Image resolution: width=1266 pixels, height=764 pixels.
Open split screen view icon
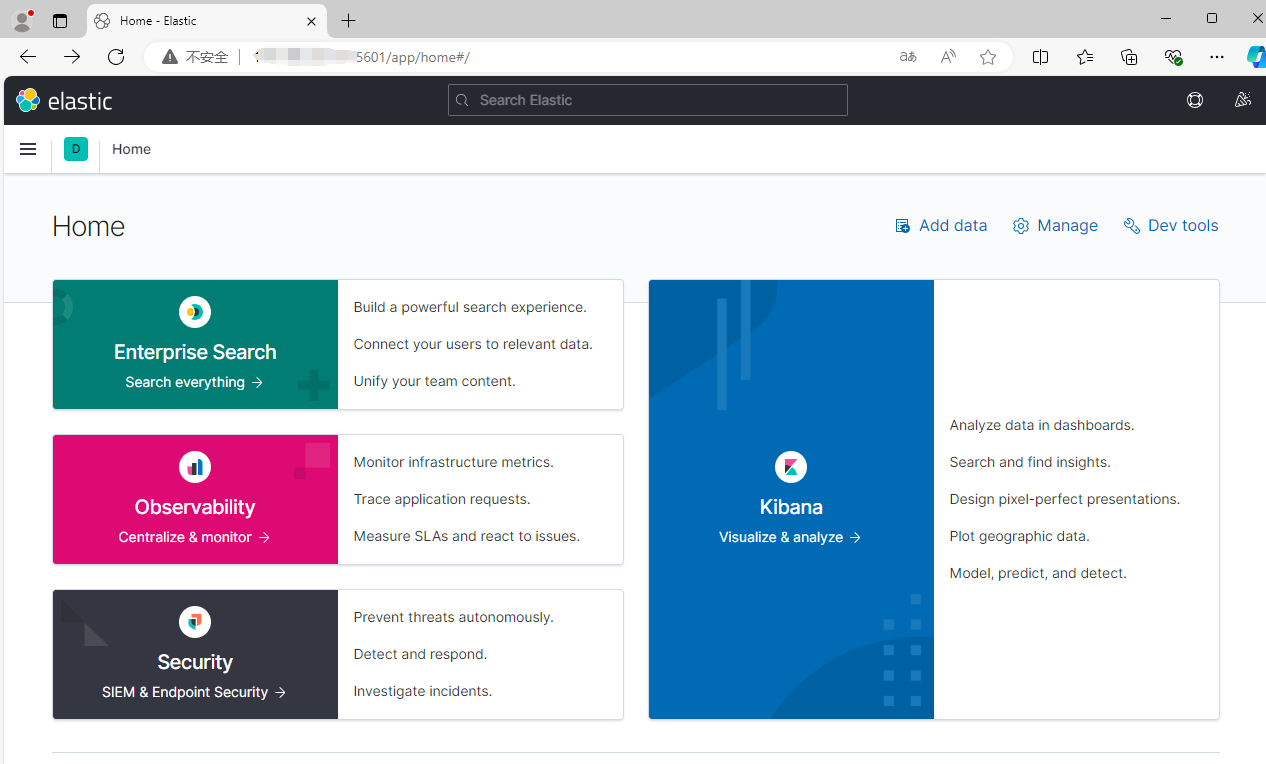coord(1041,57)
